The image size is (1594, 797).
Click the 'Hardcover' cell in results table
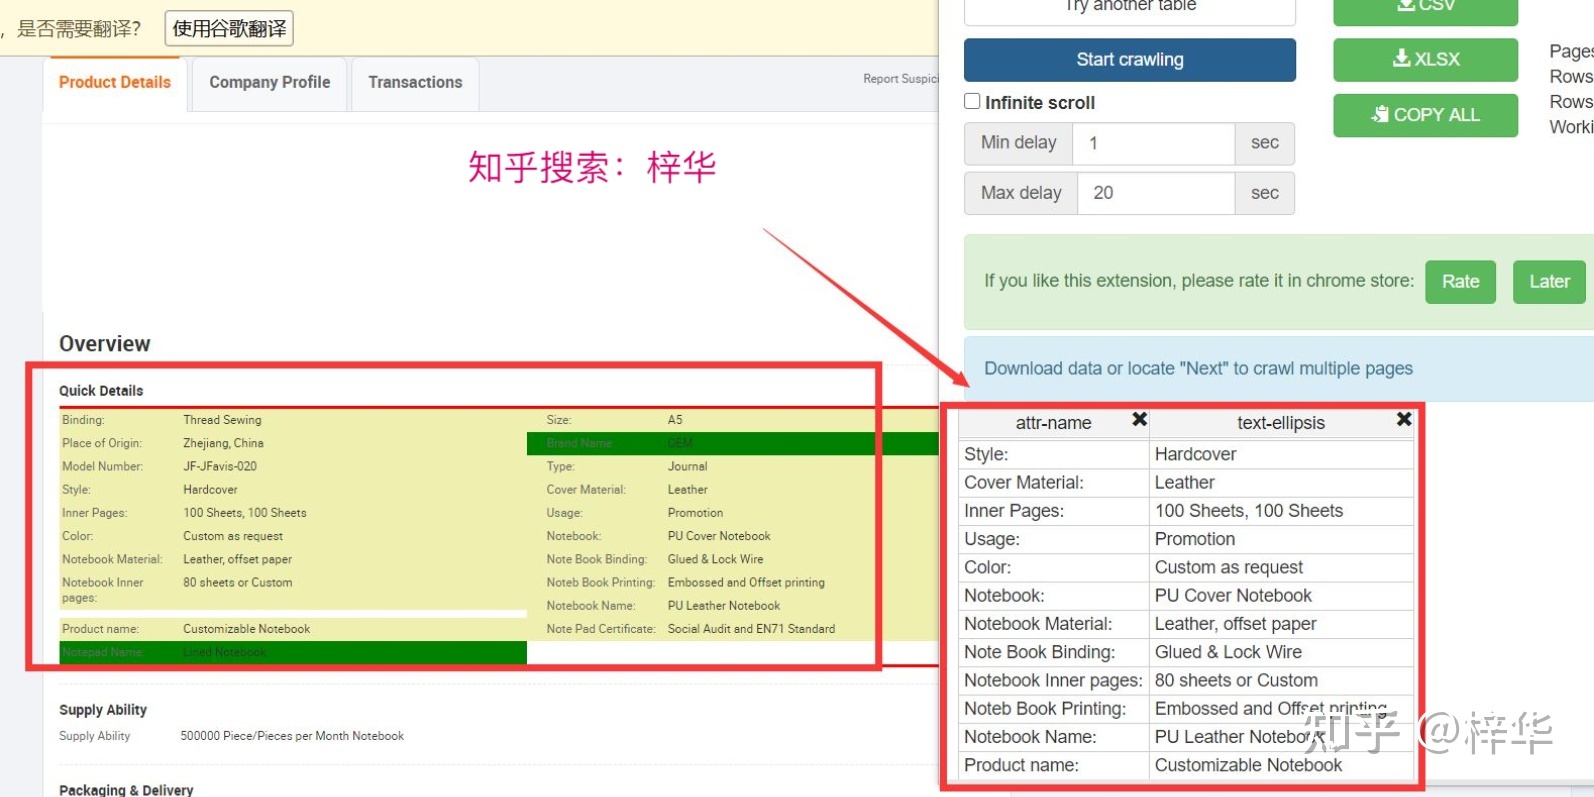coord(1281,454)
